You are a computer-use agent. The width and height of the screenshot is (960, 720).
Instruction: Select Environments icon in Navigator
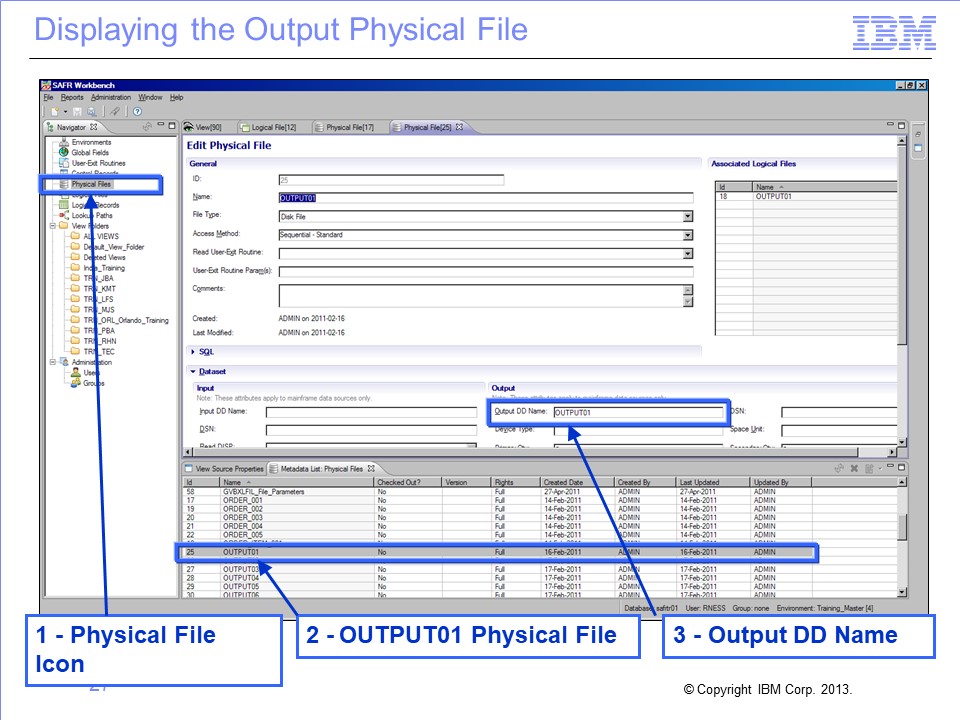[x=64, y=142]
